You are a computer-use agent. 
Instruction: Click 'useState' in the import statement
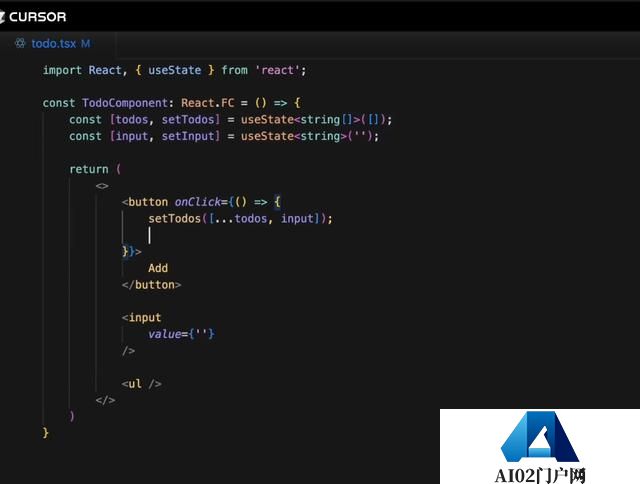[174, 70]
